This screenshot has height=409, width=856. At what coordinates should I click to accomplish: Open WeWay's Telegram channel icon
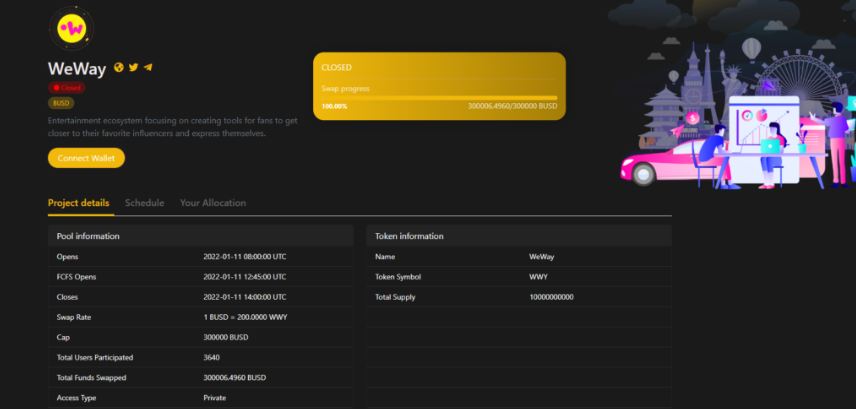(148, 68)
